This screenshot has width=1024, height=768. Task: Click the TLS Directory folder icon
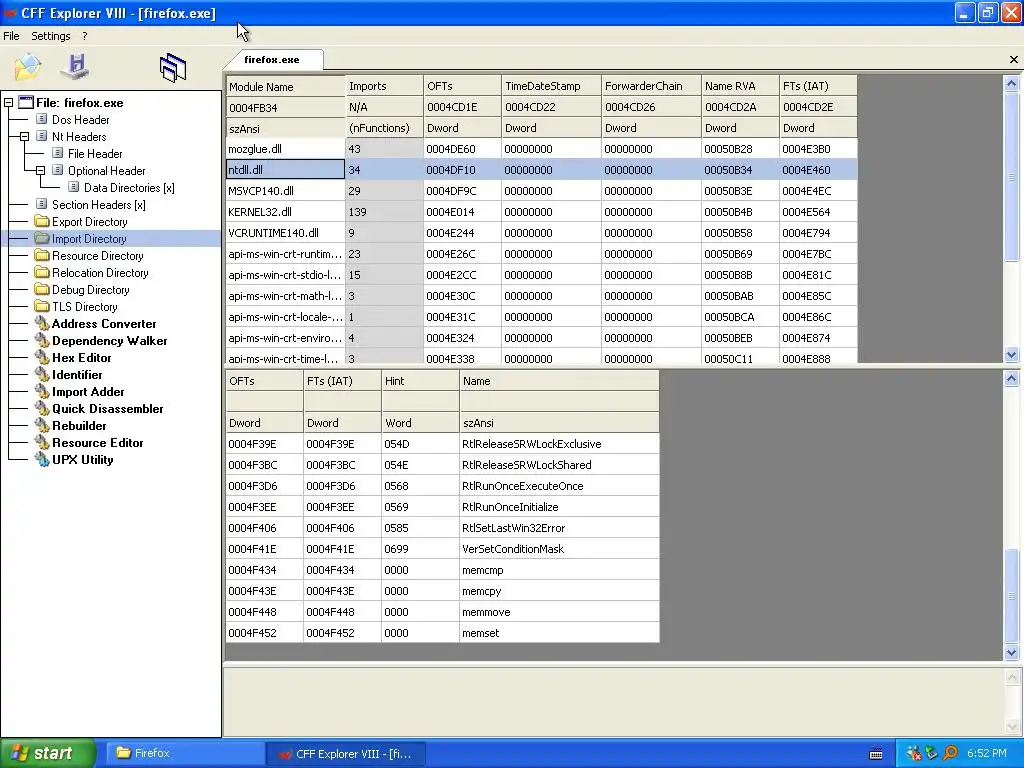click(x=42, y=306)
